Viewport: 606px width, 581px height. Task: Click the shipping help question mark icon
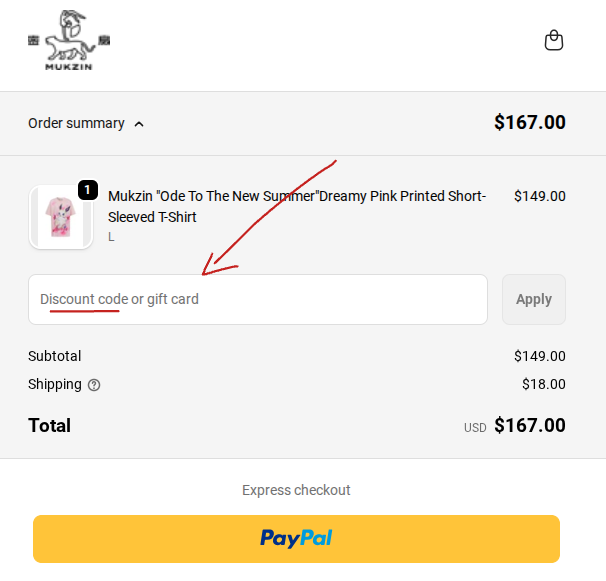[94, 385]
